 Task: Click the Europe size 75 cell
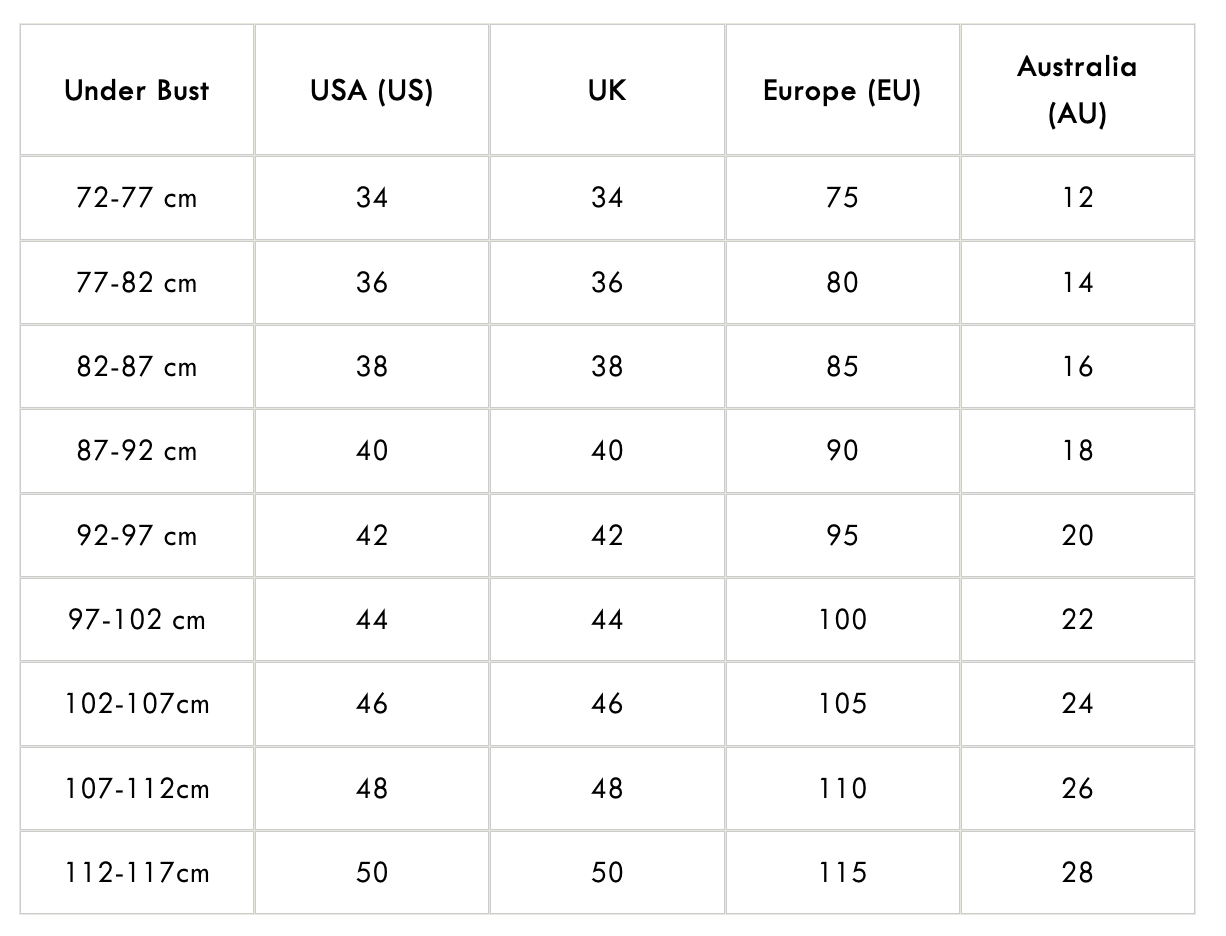click(842, 198)
